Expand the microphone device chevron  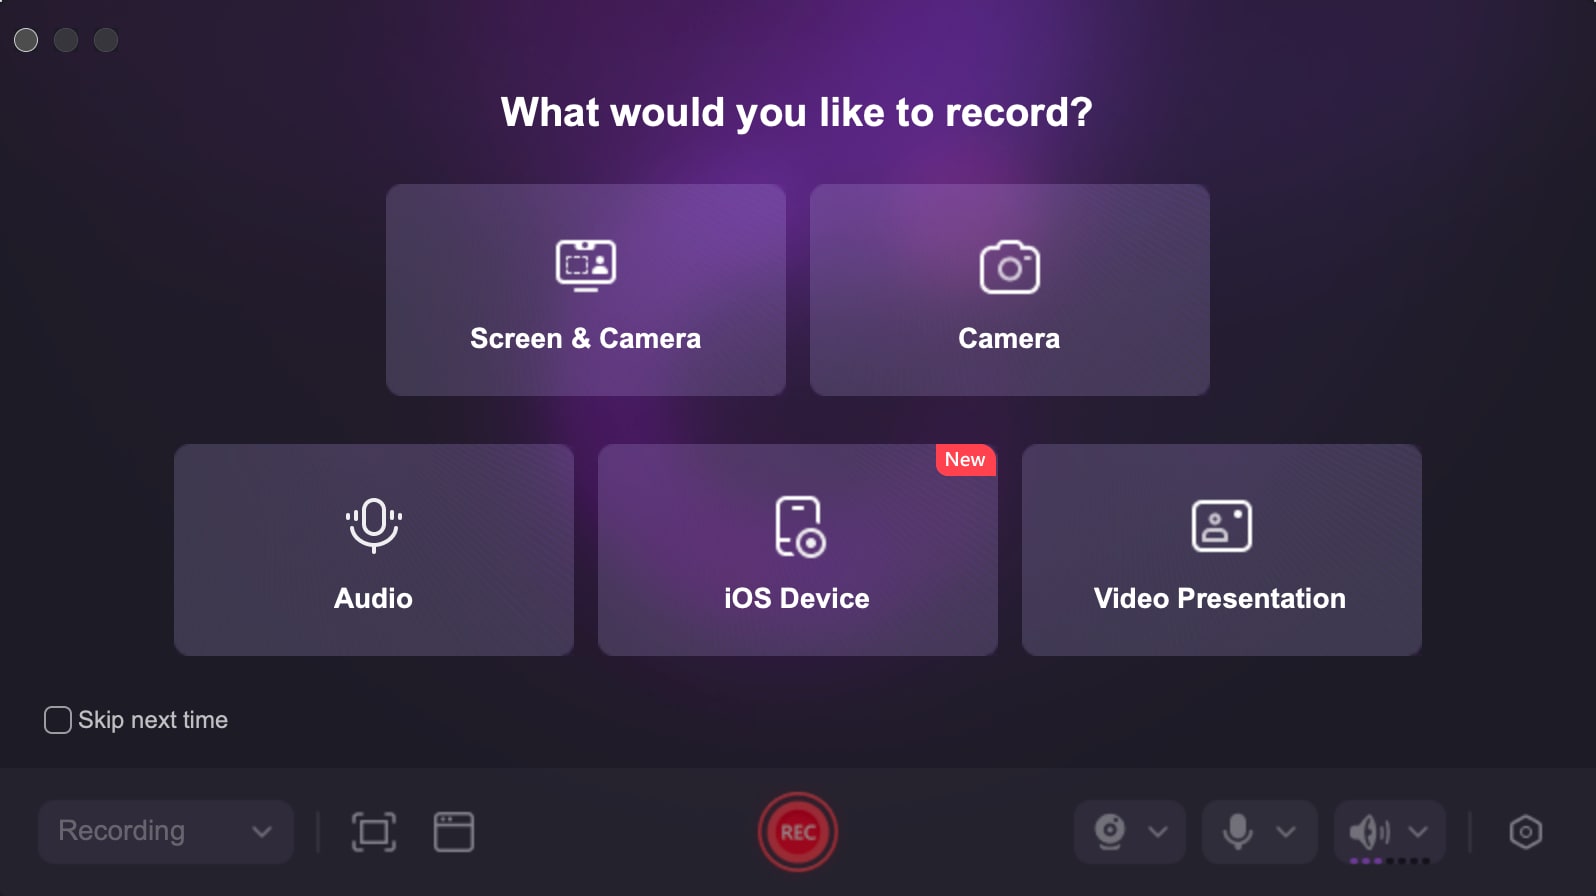point(1286,832)
